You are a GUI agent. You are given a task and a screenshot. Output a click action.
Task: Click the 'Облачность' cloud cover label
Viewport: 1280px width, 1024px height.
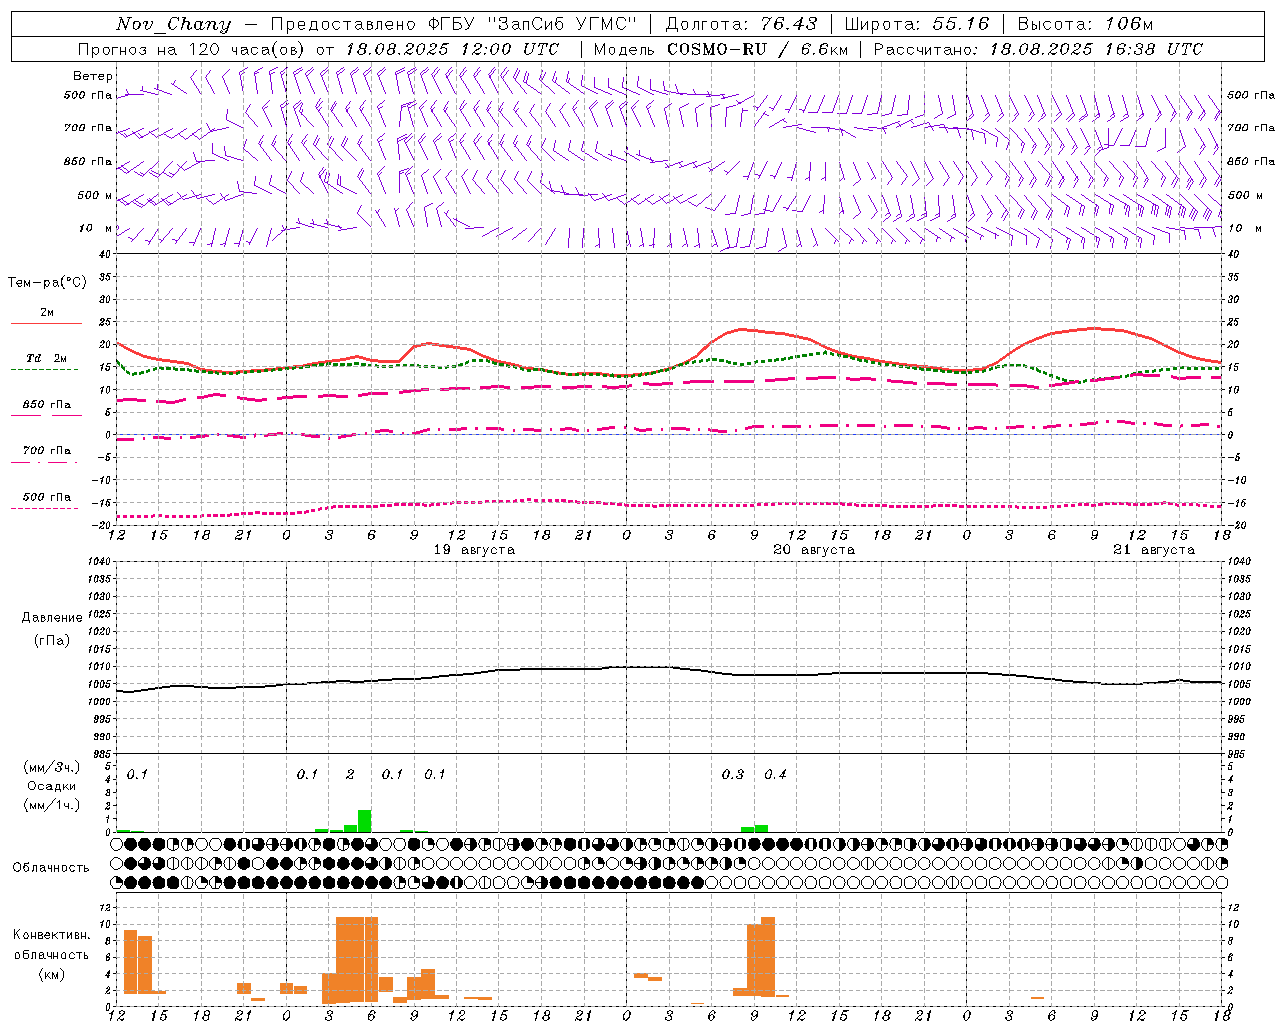tap(51, 868)
